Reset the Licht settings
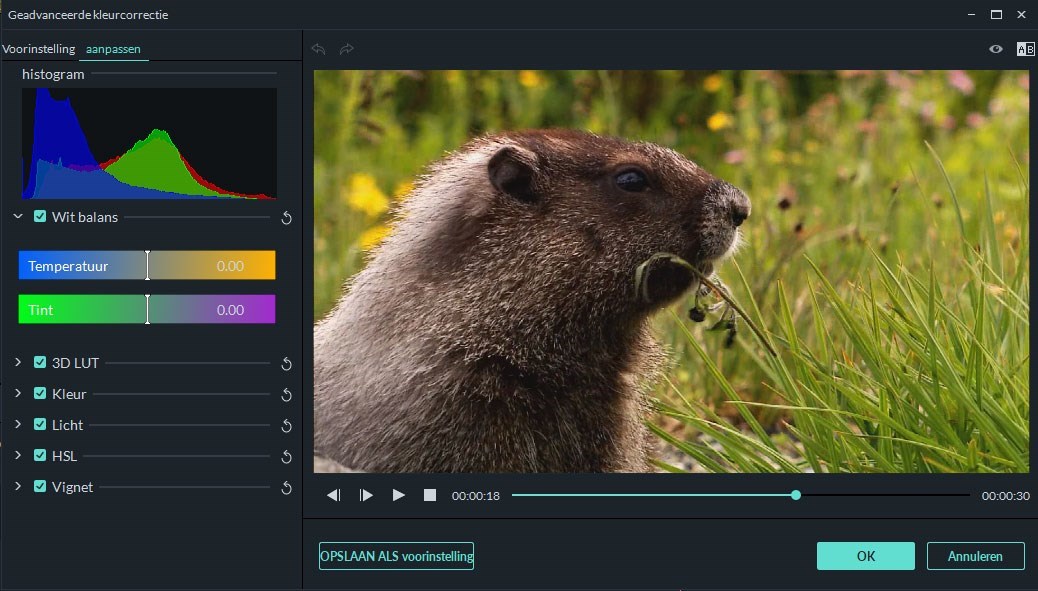Viewport: 1038px width, 591px height. pyautogui.click(x=287, y=426)
